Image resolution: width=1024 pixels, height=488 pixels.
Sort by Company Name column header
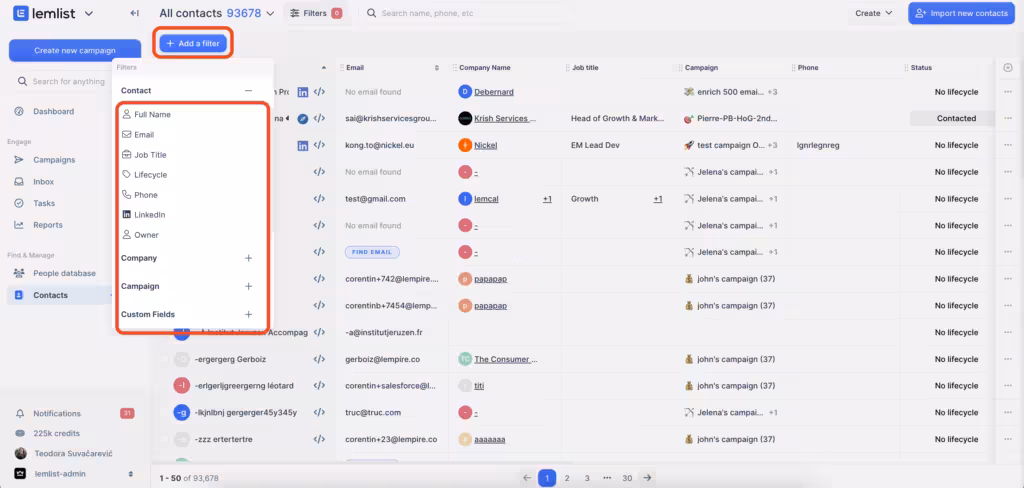coord(485,67)
